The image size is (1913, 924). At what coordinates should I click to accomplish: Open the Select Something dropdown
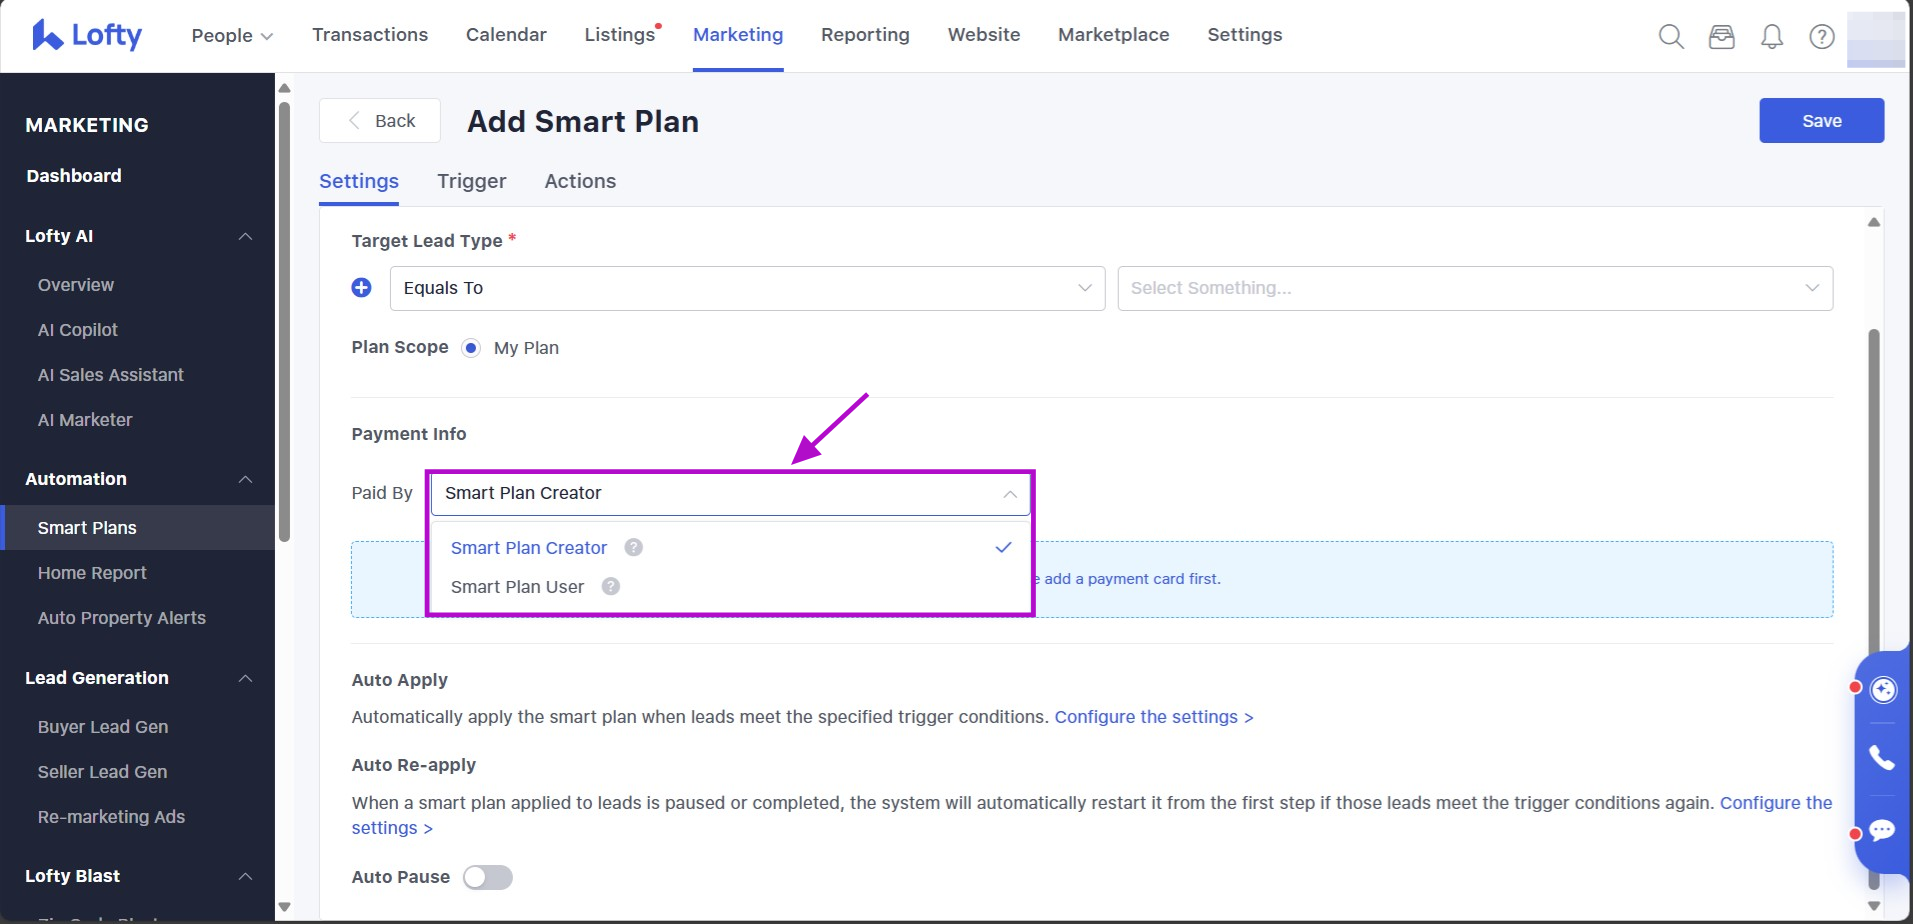pyautogui.click(x=1474, y=288)
